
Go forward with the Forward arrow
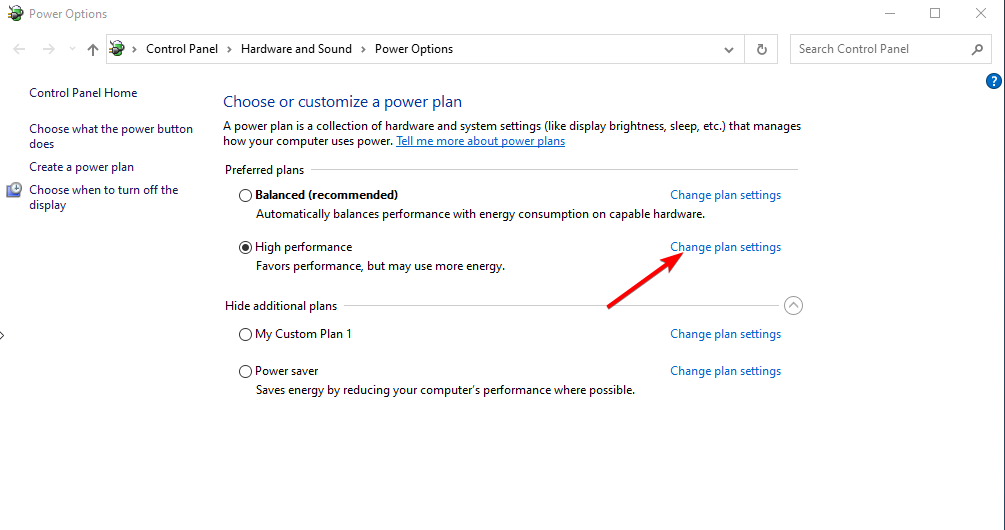(49, 49)
